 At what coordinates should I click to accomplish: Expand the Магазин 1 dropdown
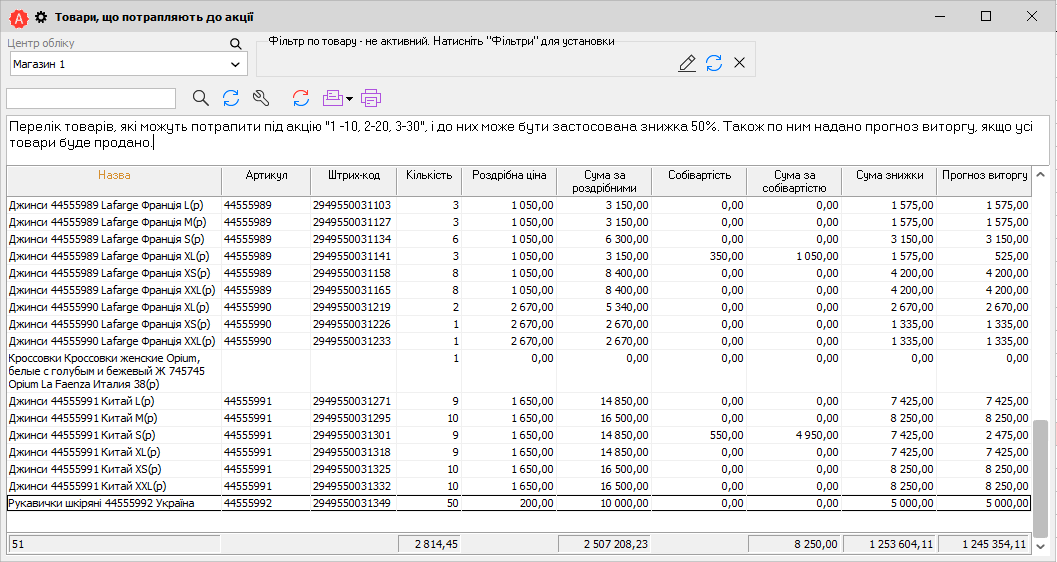(236, 64)
